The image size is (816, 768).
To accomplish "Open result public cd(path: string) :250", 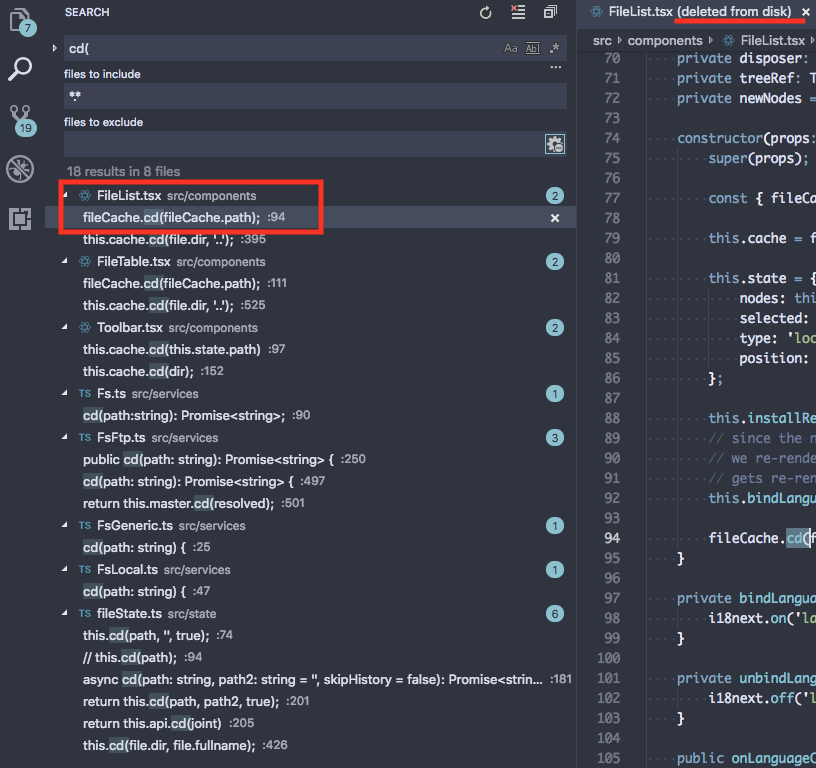I will click(x=311, y=459).
